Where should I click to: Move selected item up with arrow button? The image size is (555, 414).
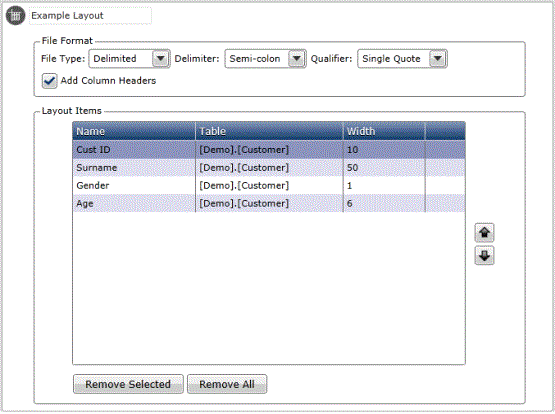click(x=484, y=233)
